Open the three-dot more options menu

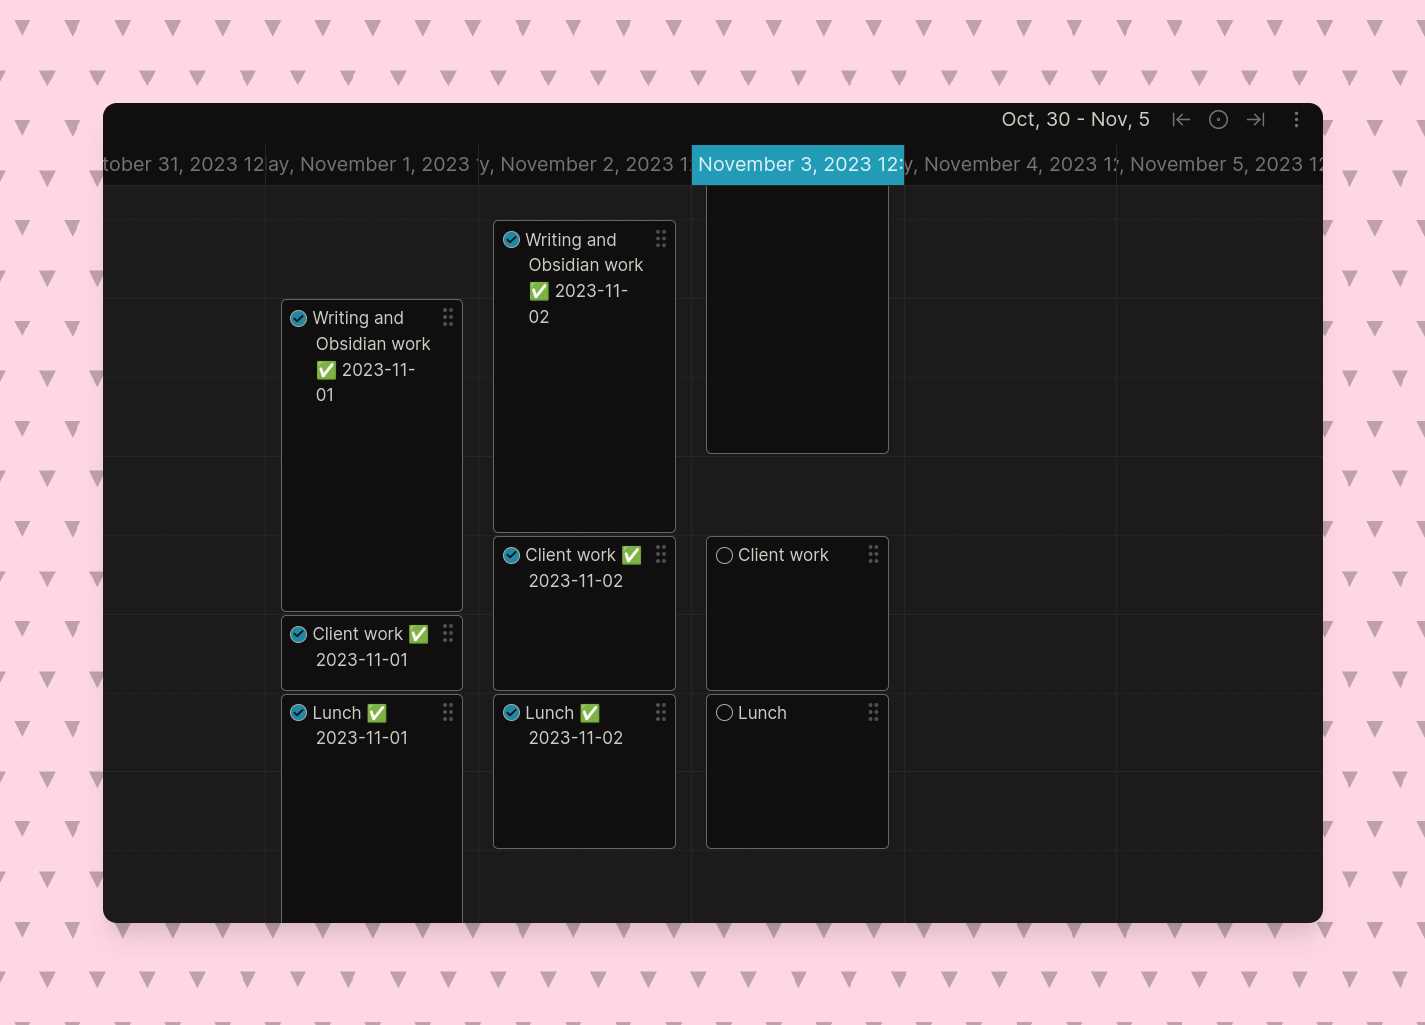[x=1296, y=120]
